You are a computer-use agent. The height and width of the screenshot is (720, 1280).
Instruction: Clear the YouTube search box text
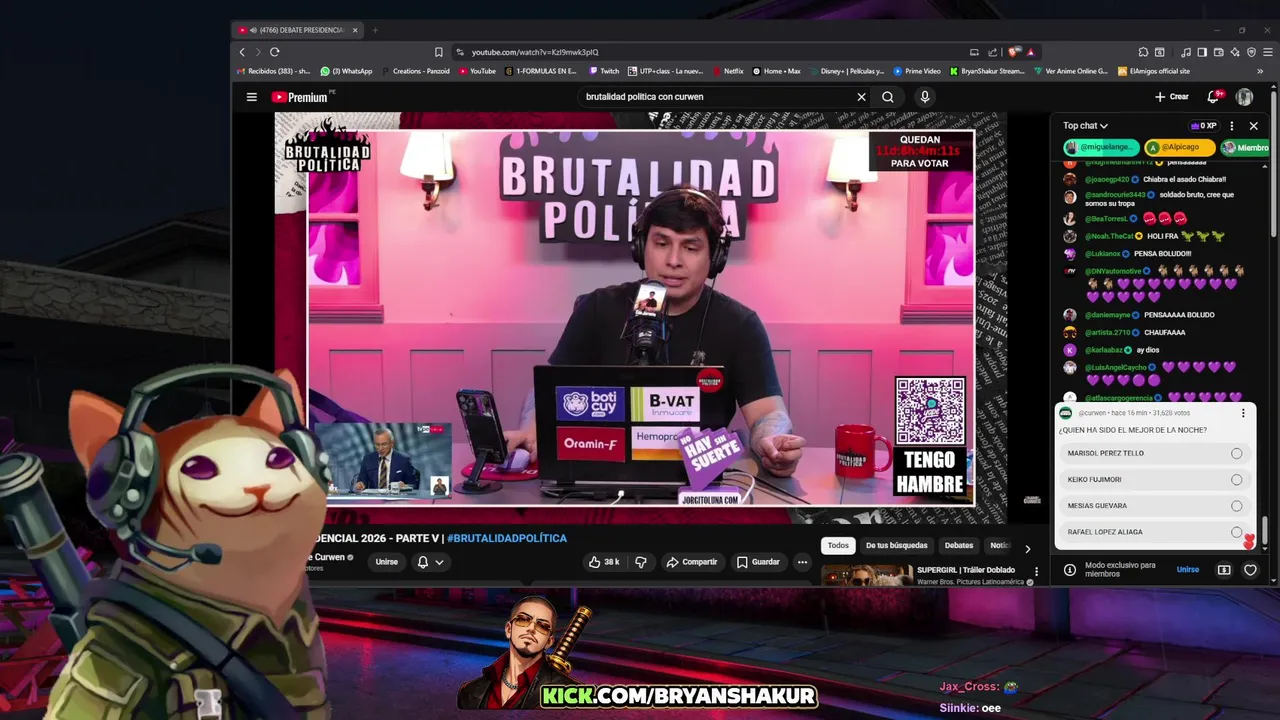(x=861, y=97)
